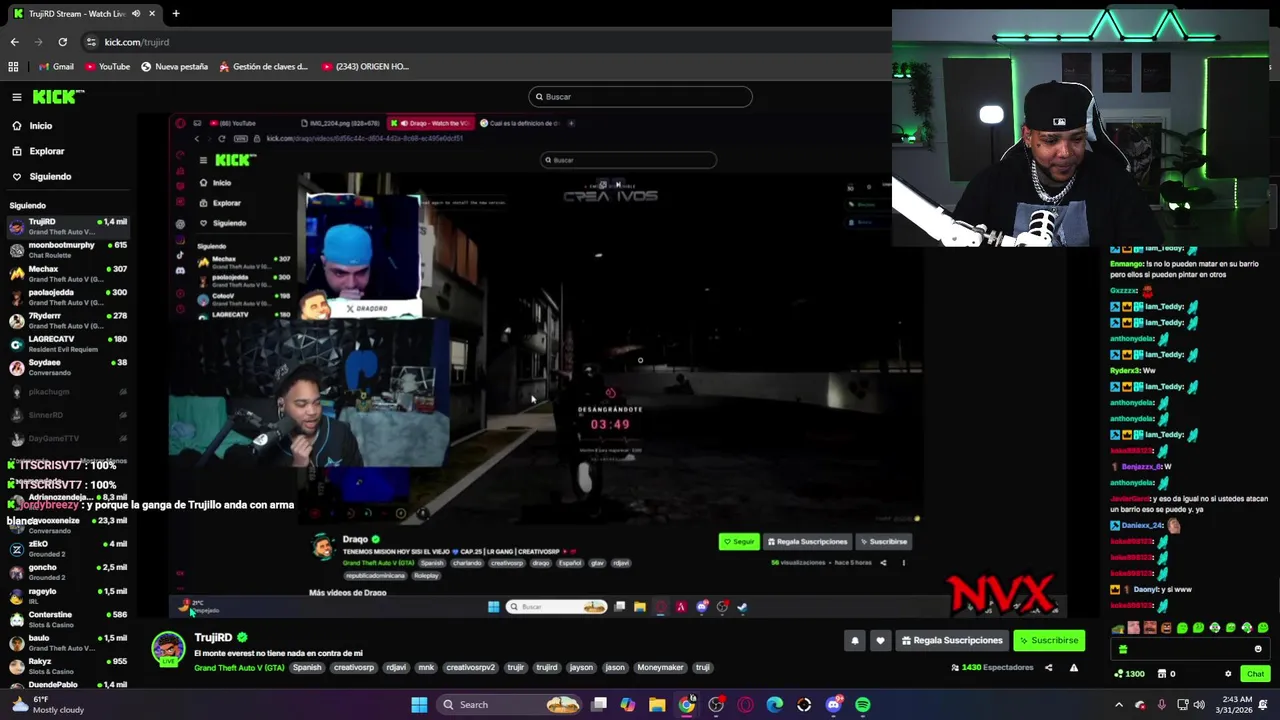Open the volume control in system tray
1280x720 pixels.
1199,705
